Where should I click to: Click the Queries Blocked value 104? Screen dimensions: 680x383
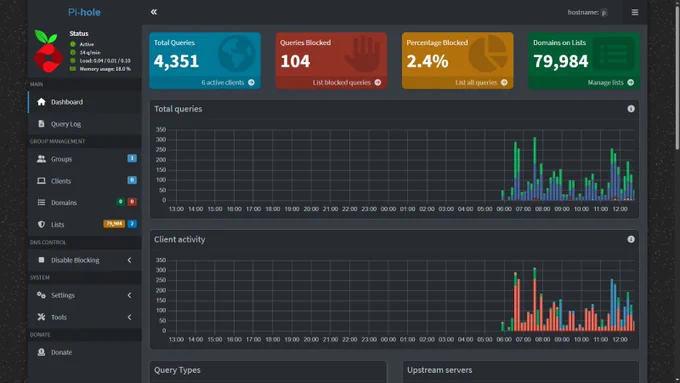pos(295,61)
